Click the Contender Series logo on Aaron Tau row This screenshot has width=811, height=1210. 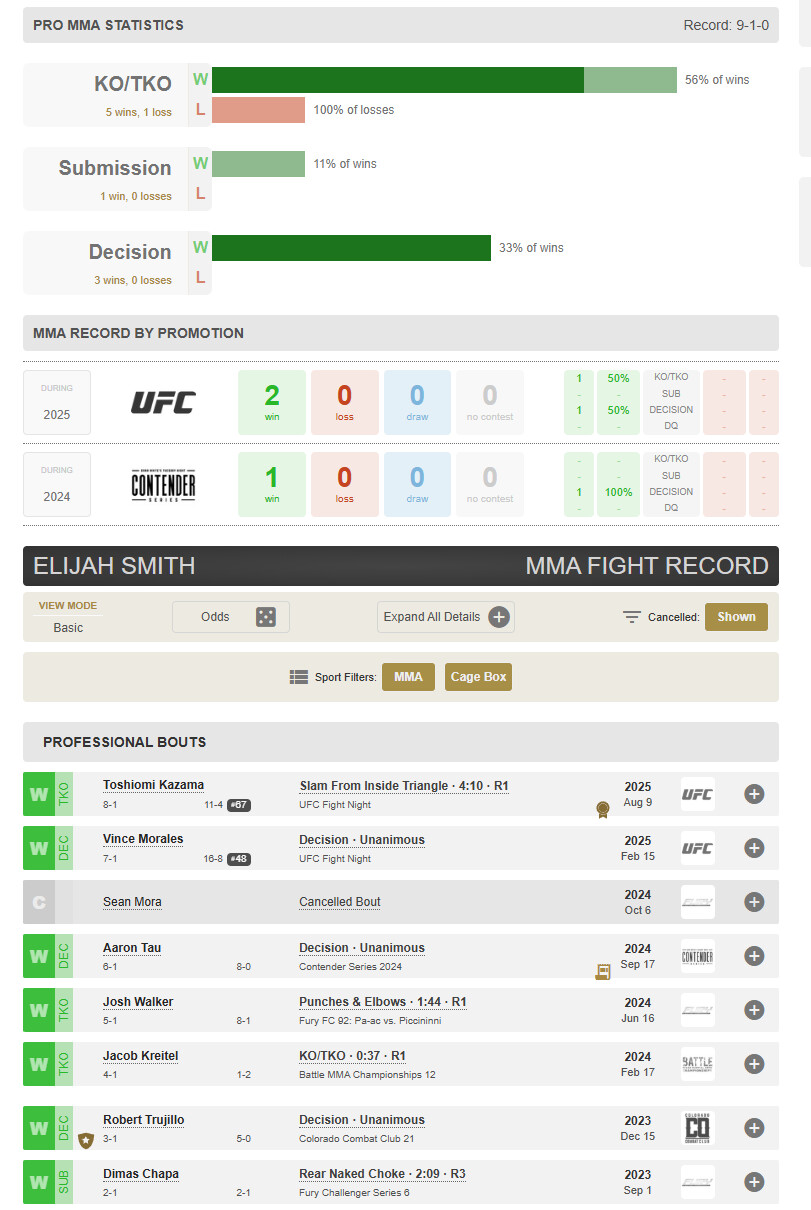coord(697,956)
